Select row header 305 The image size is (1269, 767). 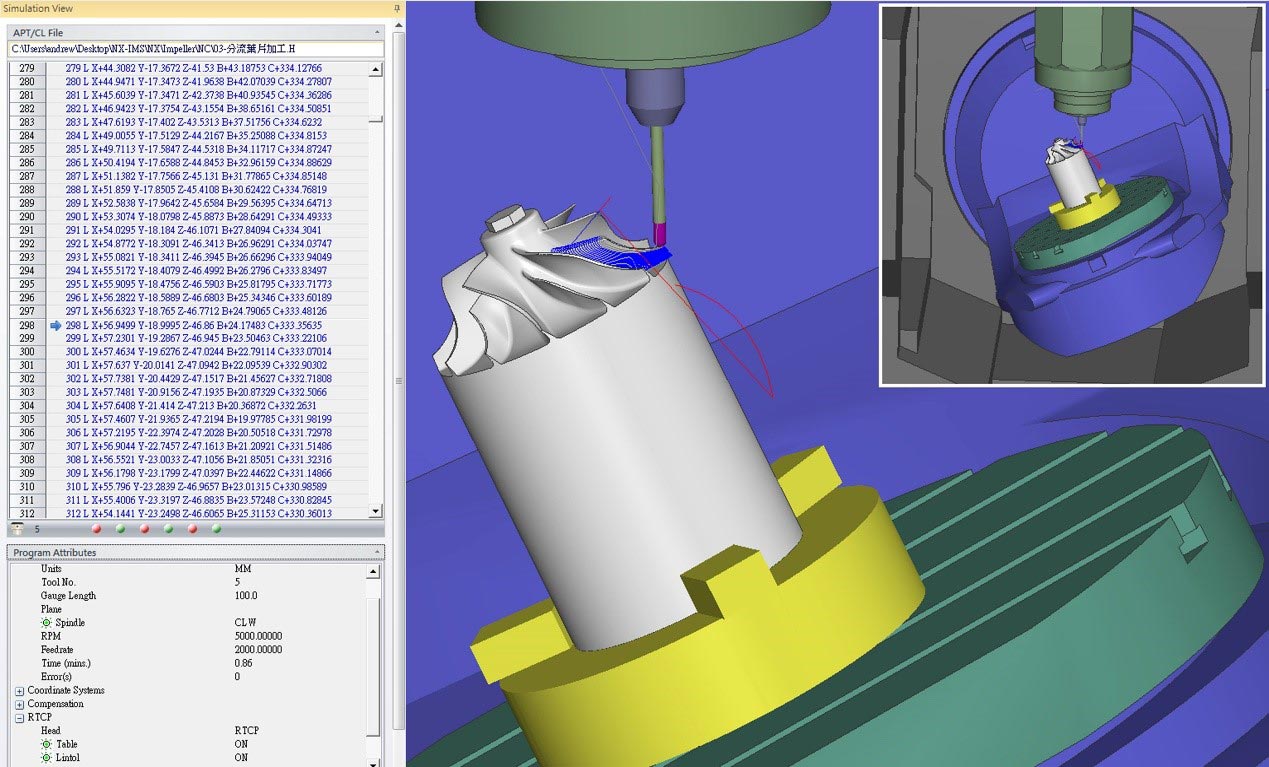[27, 420]
